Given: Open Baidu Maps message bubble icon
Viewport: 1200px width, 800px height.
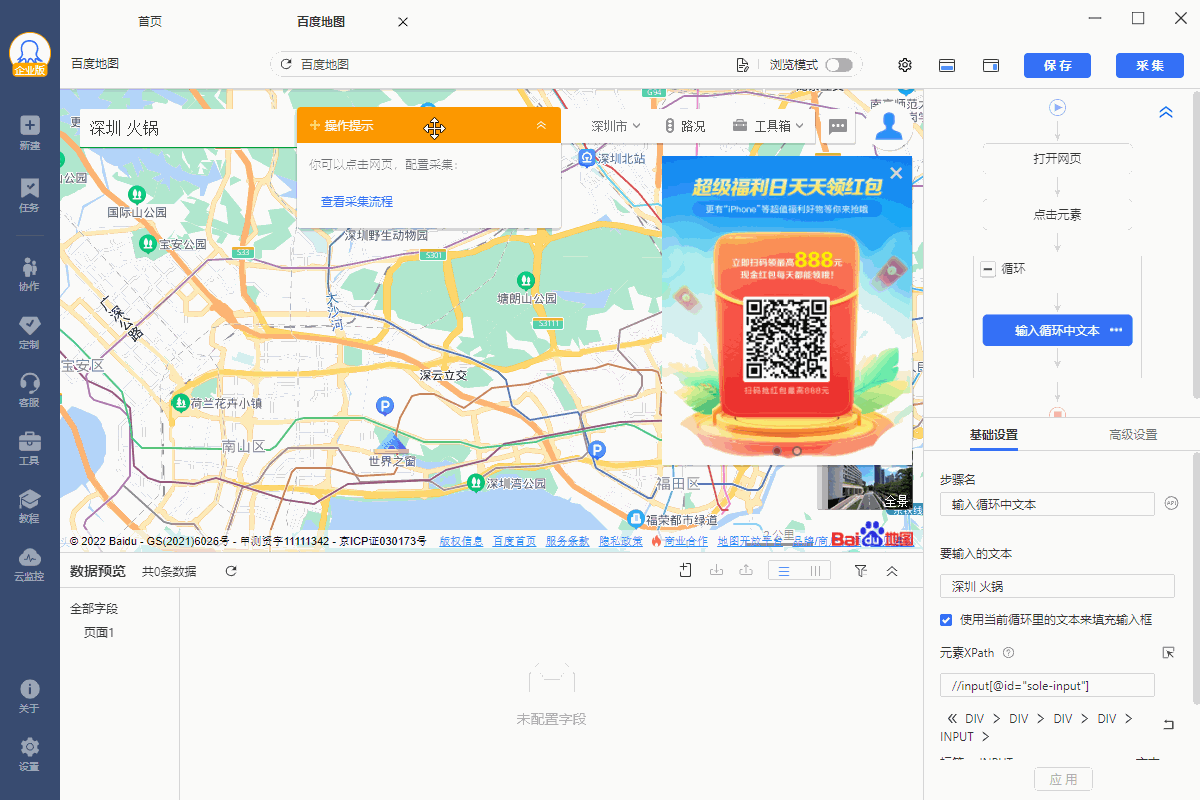Looking at the screenshot, I should coord(838,126).
